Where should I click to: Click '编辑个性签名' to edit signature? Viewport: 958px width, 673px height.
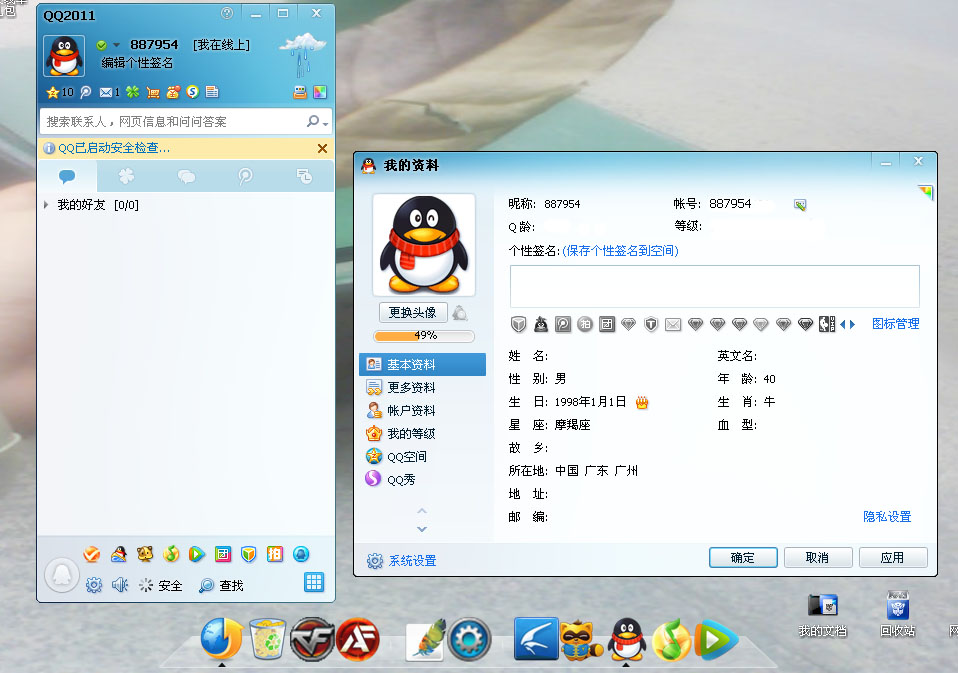(x=137, y=63)
